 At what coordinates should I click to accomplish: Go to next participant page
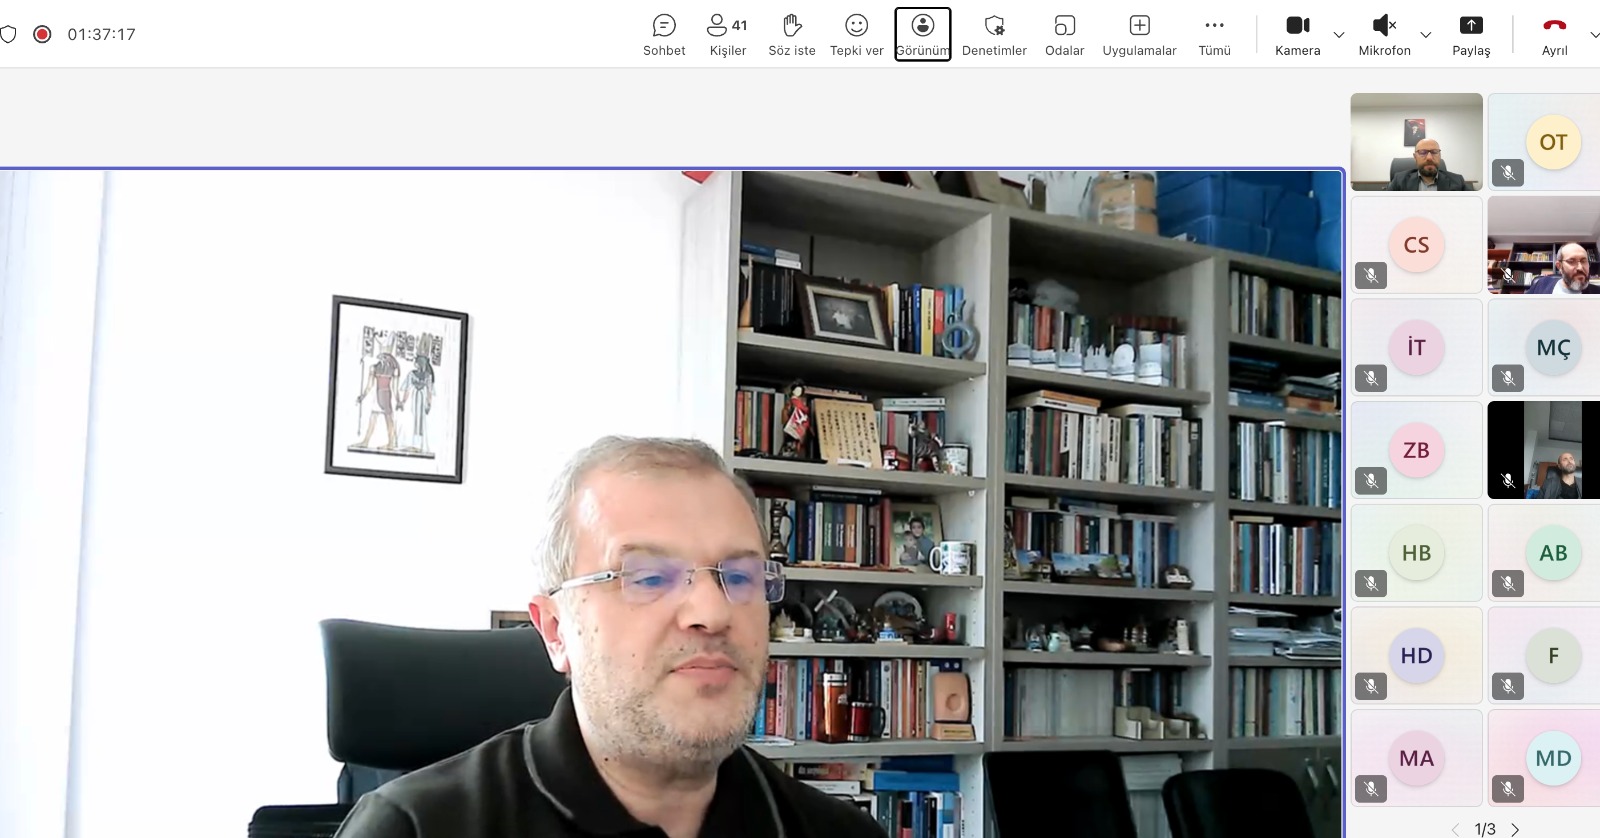pos(1515,829)
